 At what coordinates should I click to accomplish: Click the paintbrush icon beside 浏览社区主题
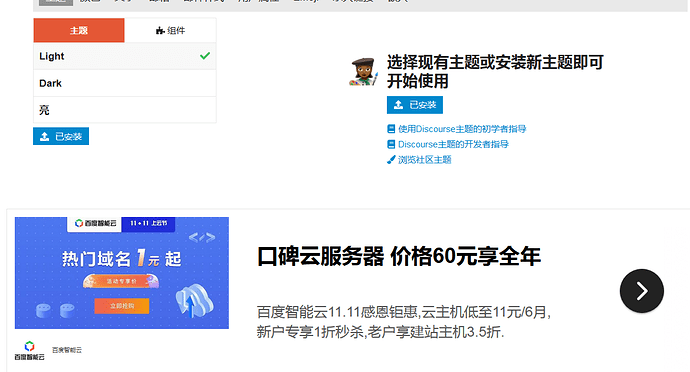391,160
